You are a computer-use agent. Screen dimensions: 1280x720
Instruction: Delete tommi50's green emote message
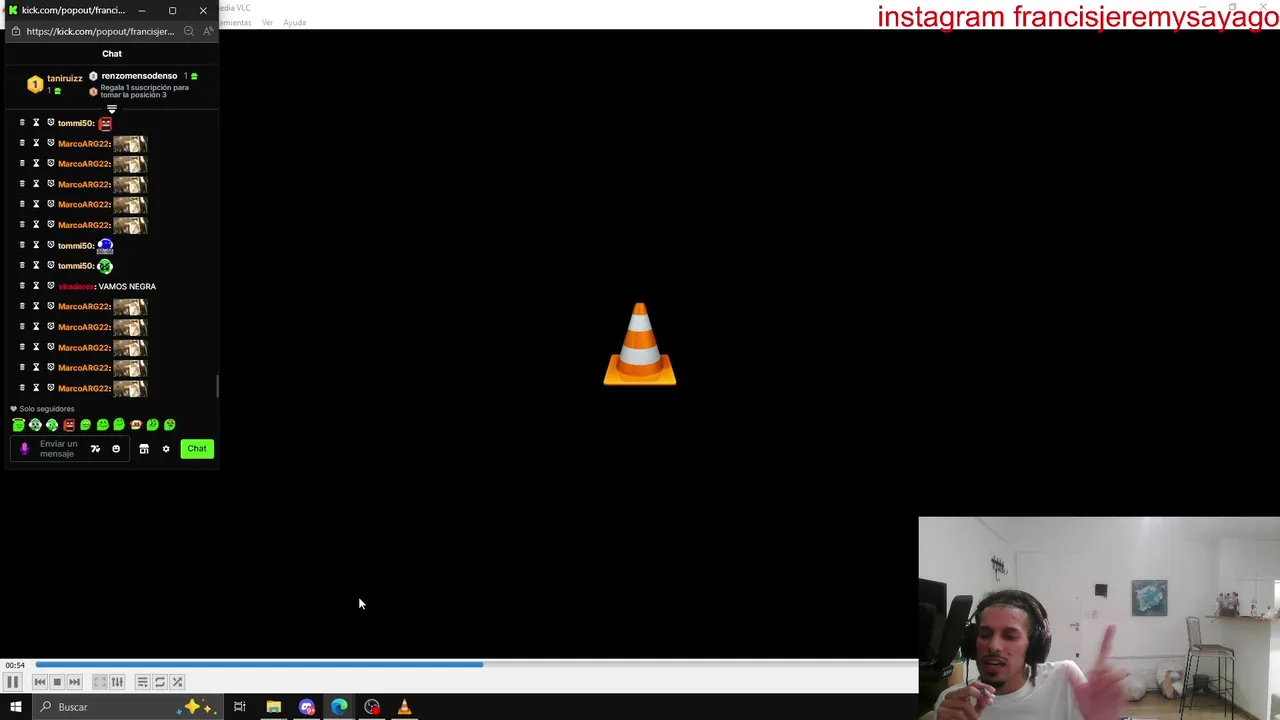22,266
